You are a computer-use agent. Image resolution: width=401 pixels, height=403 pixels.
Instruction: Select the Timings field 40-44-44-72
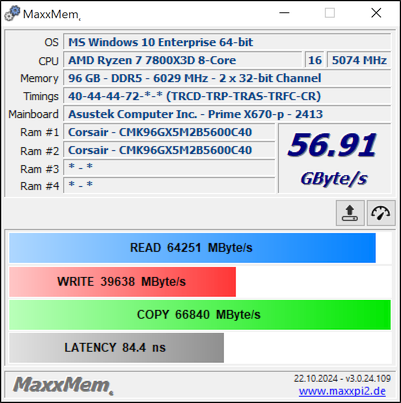coord(227,96)
